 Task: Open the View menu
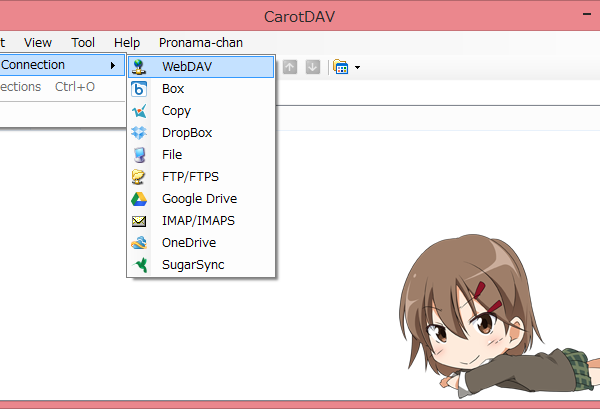pyautogui.click(x=38, y=42)
